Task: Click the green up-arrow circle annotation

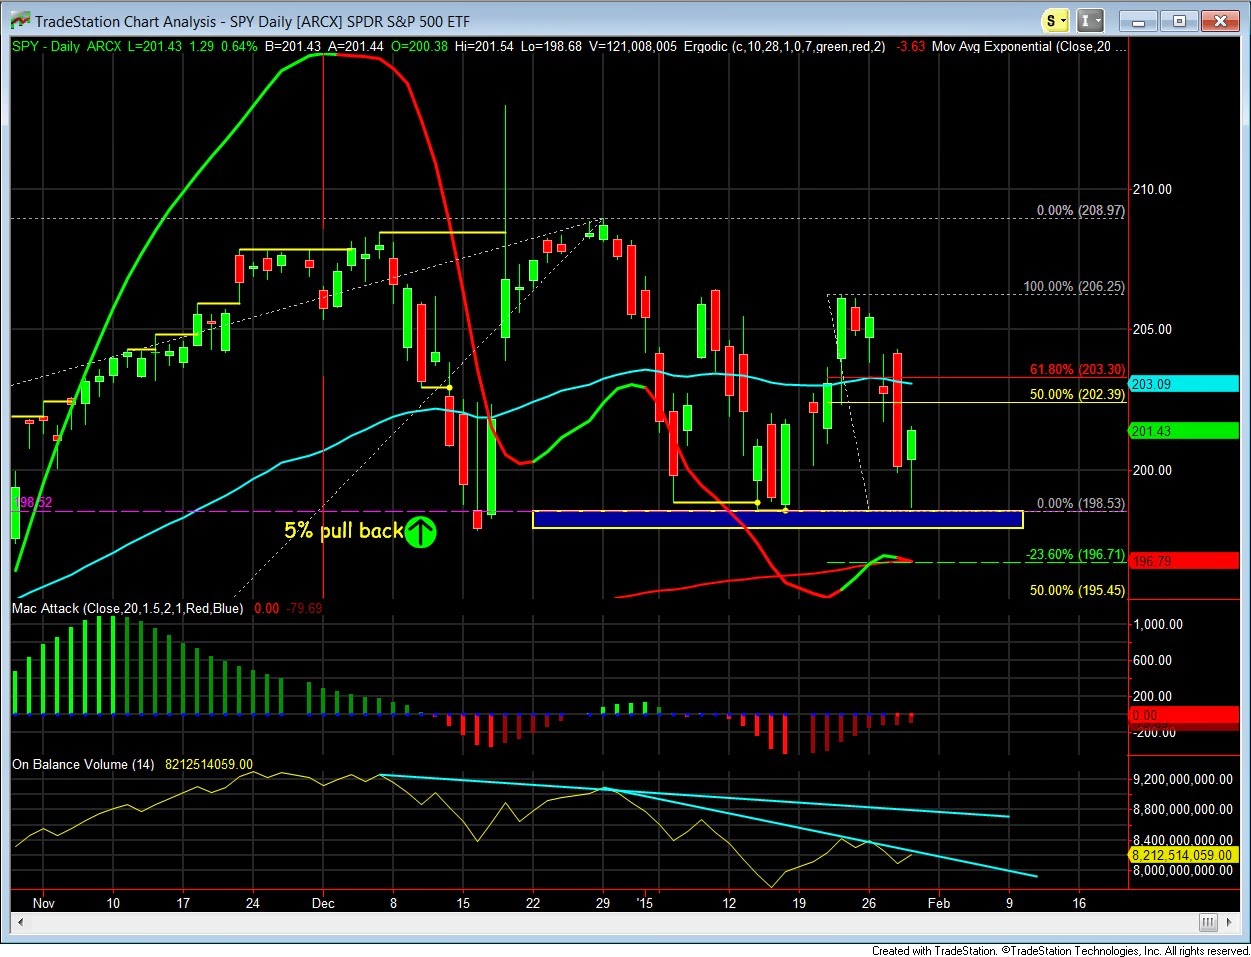Action: pyautogui.click(x=420, y=531)
